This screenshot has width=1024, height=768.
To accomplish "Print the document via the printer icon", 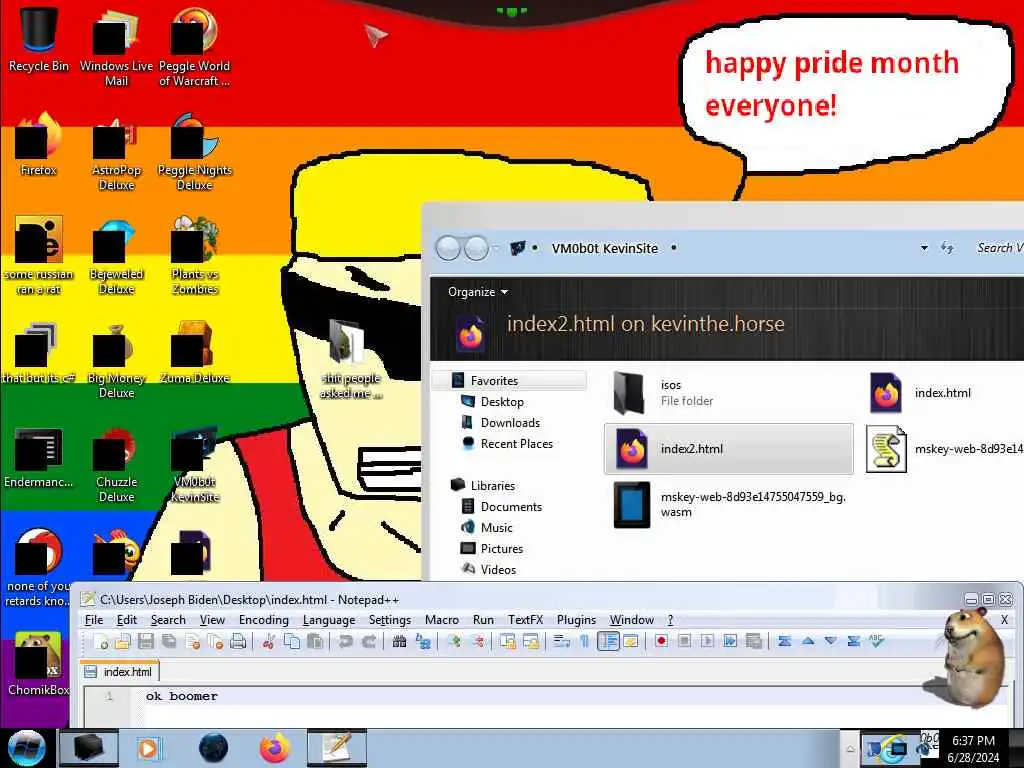I will tap(238, 642).
